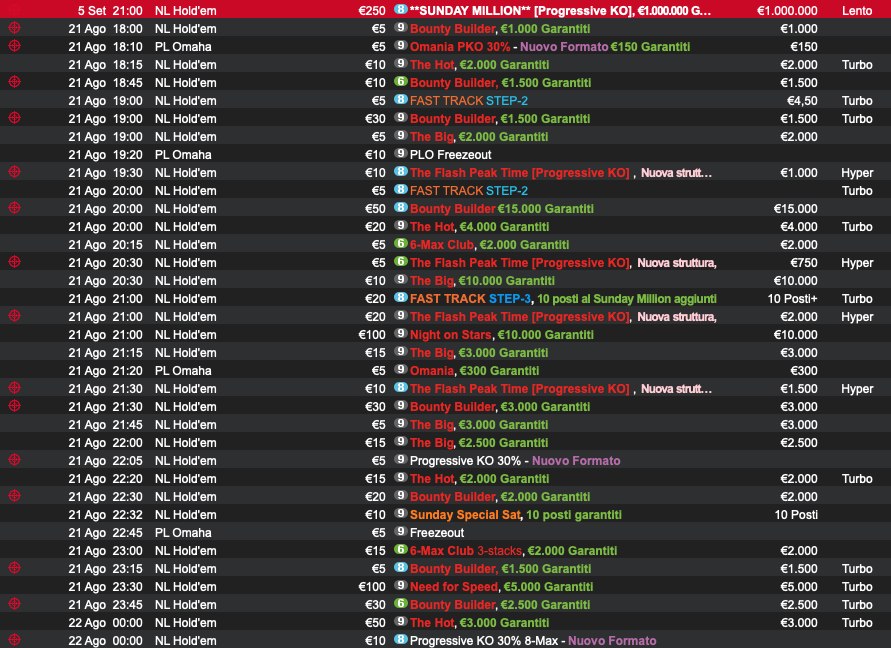Click the target icon on the €15.000 Bounty Builder row

pos(15,207)
